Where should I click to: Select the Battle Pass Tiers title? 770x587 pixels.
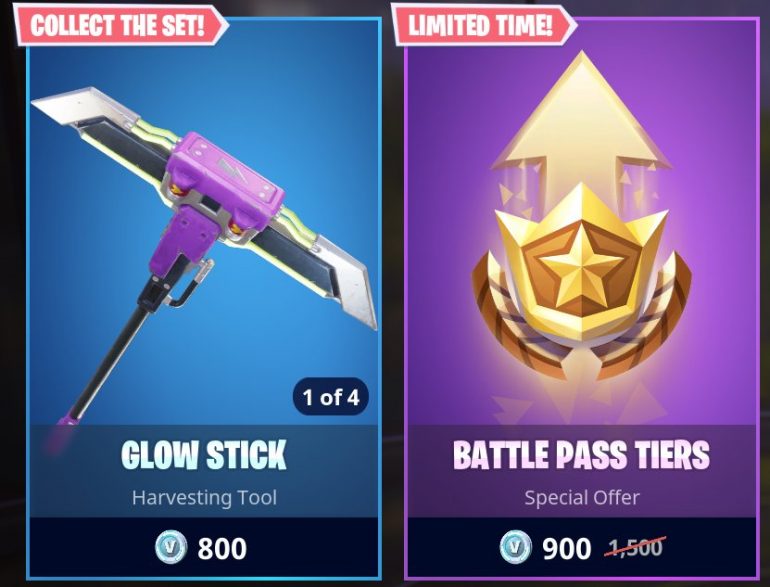[582, 455]
